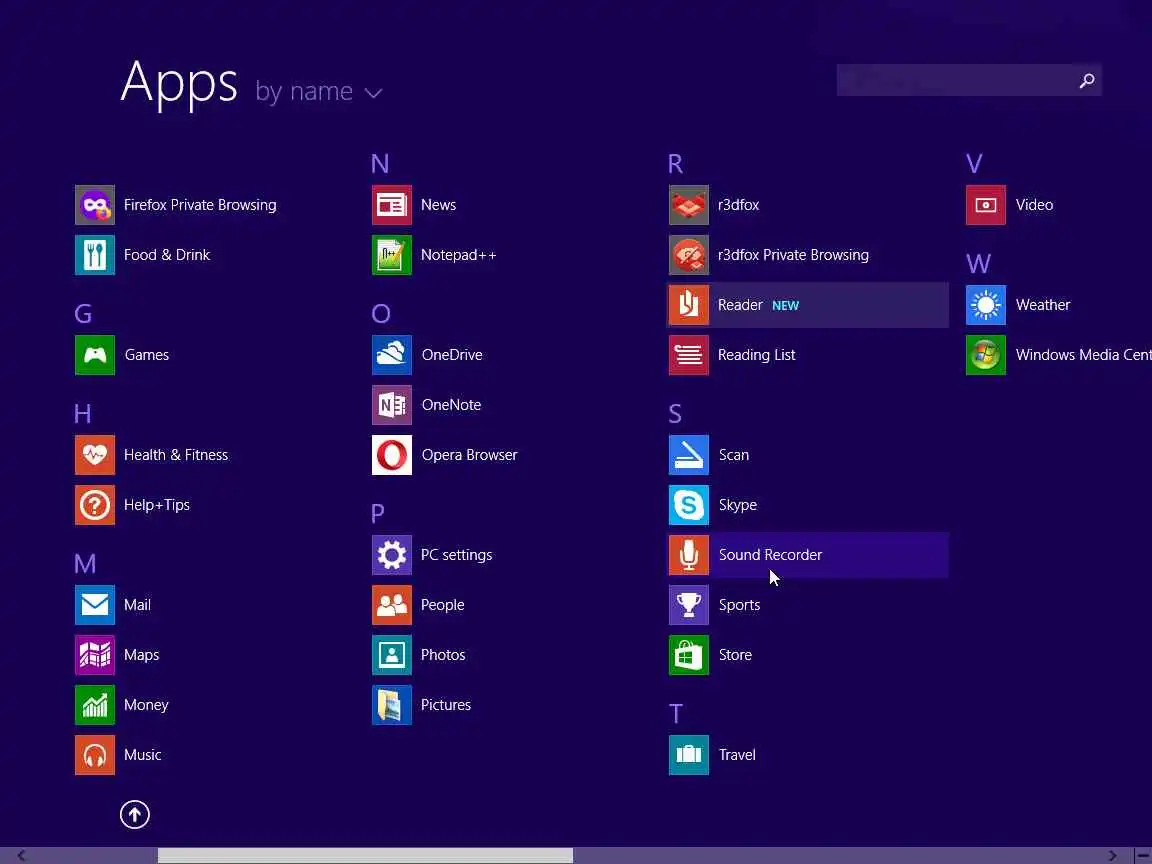Click the horizontal scrollbar thumb
1152x864 pixels.
pos(365,855)
